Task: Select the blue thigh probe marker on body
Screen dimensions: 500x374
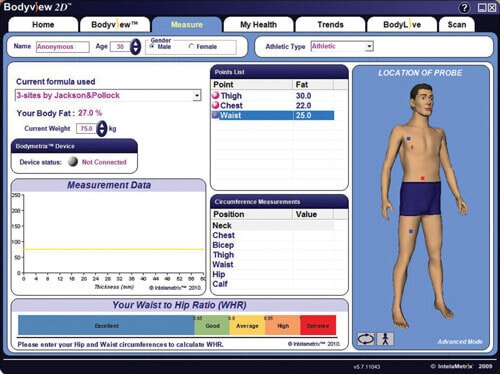Action: pos(411,231)
